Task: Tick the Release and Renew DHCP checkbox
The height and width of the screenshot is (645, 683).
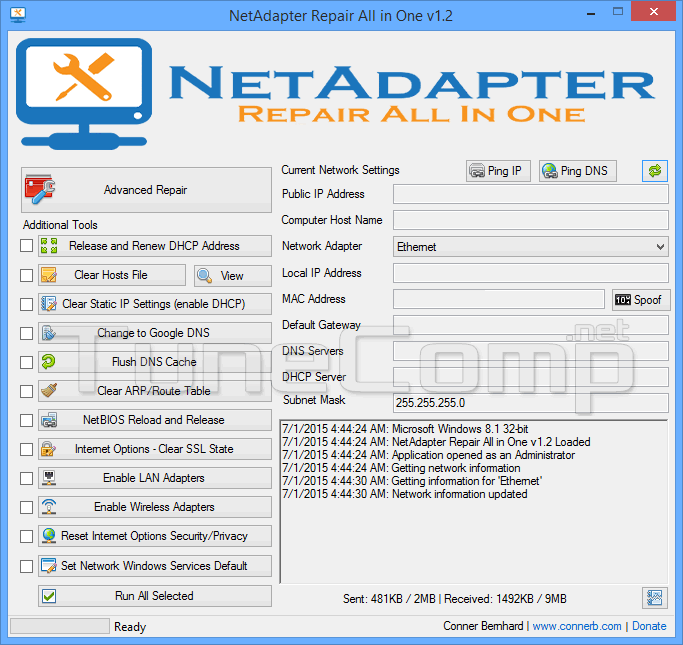Action: (27, 246)
